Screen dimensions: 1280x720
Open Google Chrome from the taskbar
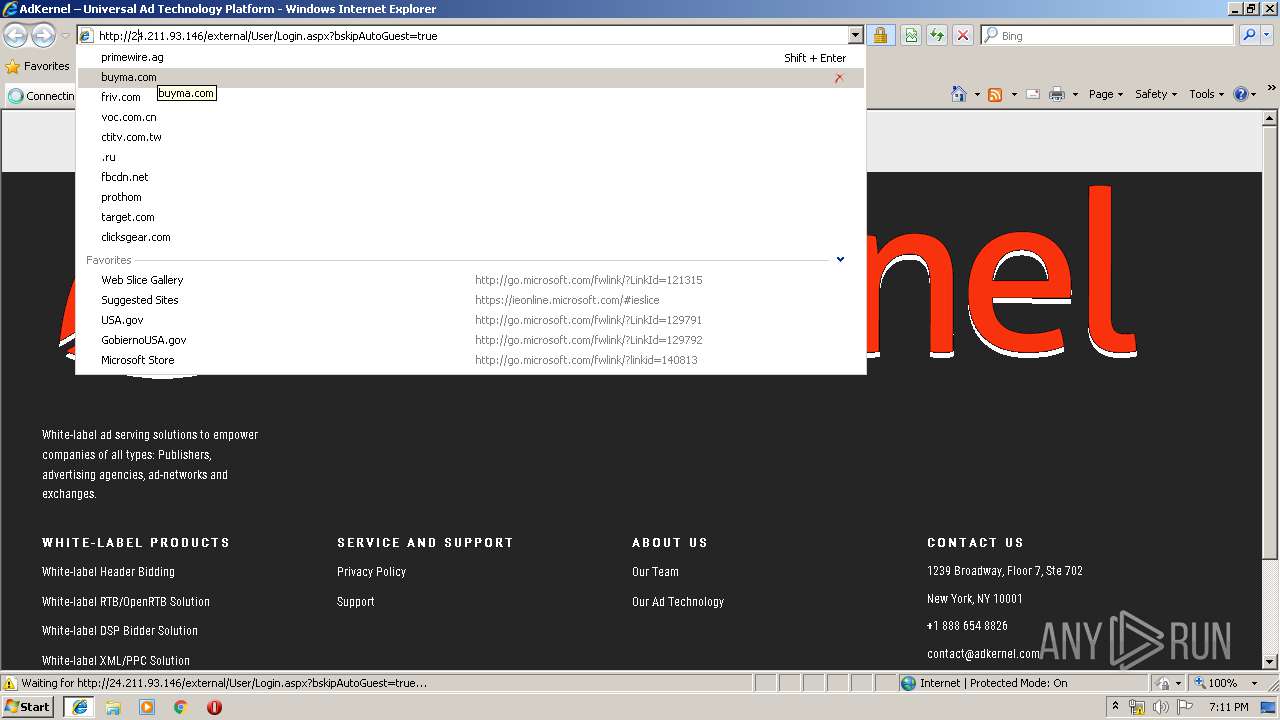[180, 707]
